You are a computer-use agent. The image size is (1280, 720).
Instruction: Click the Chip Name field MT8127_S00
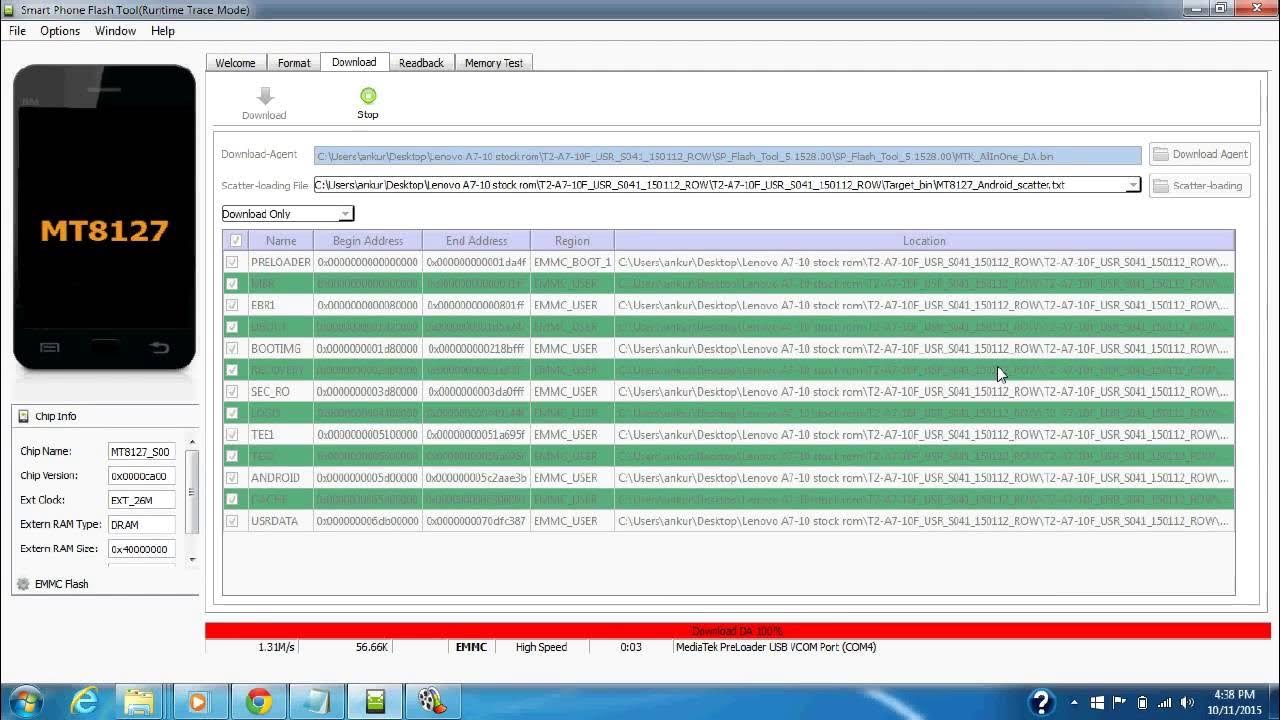[141, 452]
